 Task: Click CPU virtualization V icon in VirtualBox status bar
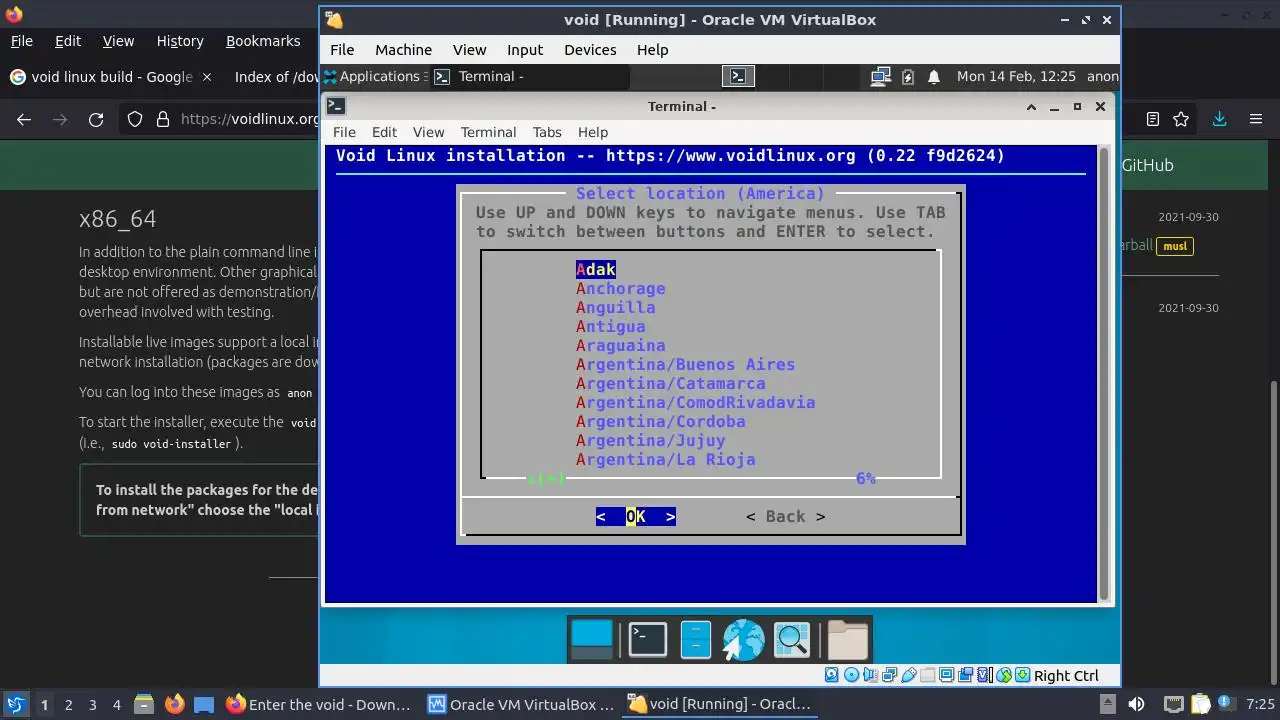click(x=984, y=676)
